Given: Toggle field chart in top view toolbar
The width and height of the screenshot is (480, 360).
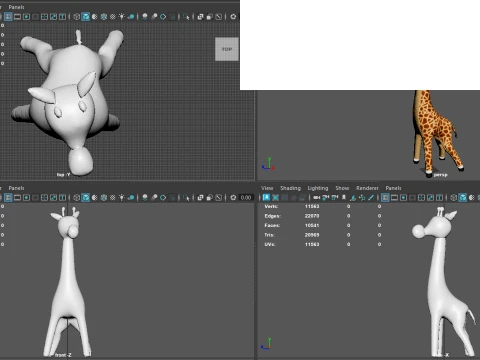Looking at the screenshot, I should pyautogui.click(x=44, y=17).
